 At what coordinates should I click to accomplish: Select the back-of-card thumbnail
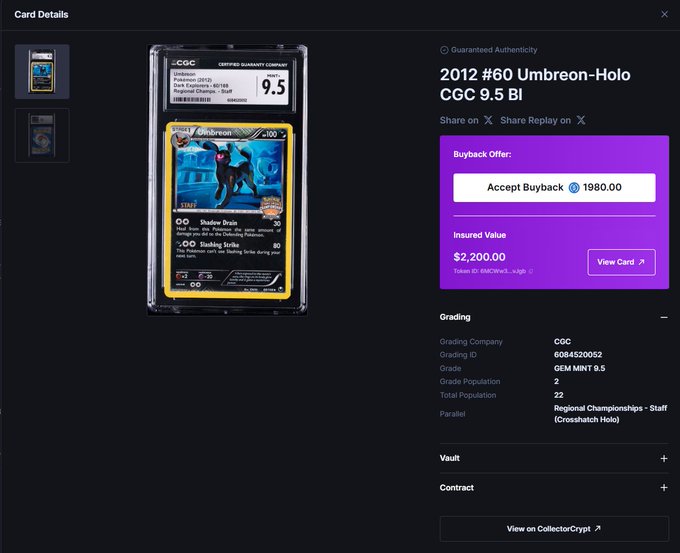tap(42, 135)
